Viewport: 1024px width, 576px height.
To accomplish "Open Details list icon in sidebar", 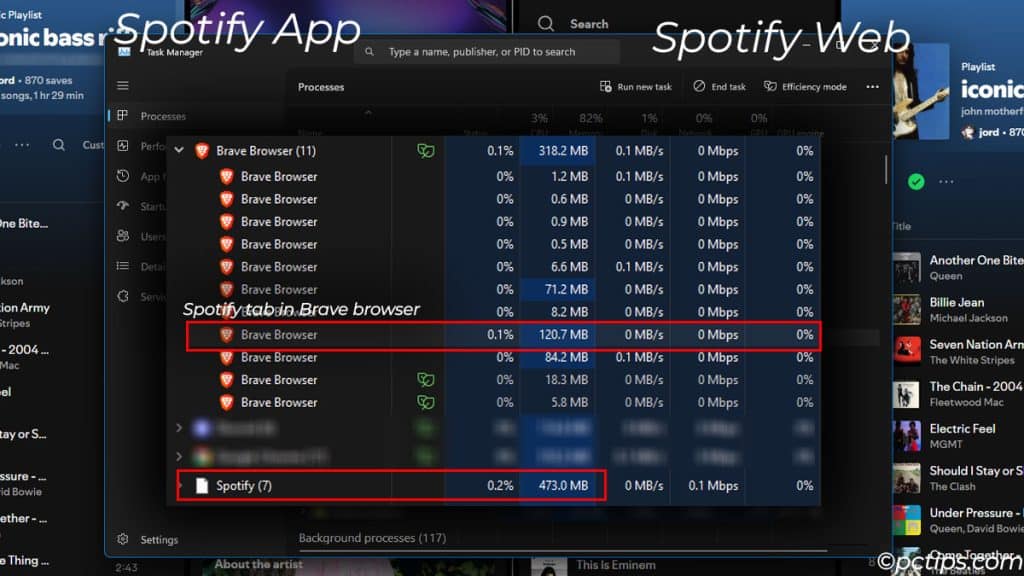I will 123,266.
